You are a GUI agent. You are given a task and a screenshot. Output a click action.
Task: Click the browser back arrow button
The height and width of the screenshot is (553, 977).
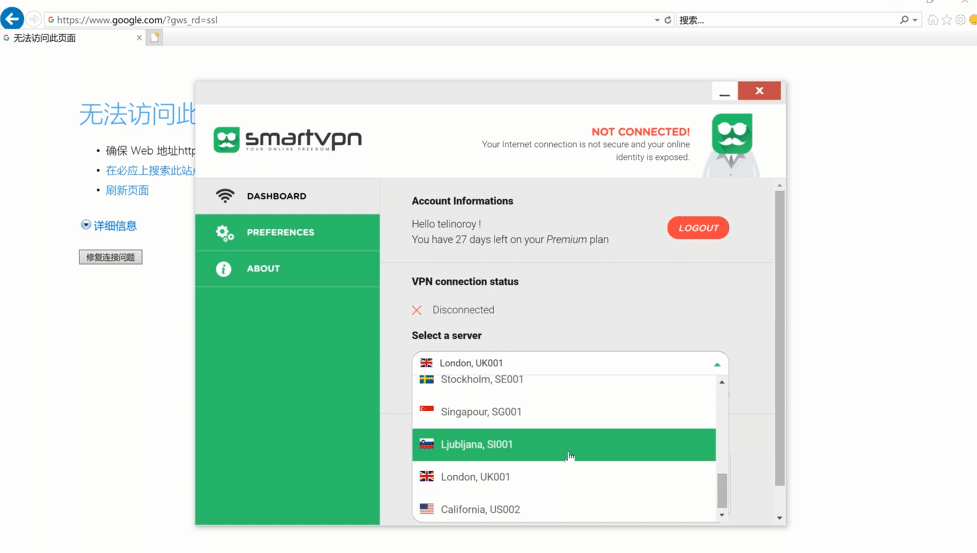tap(12, 19)
